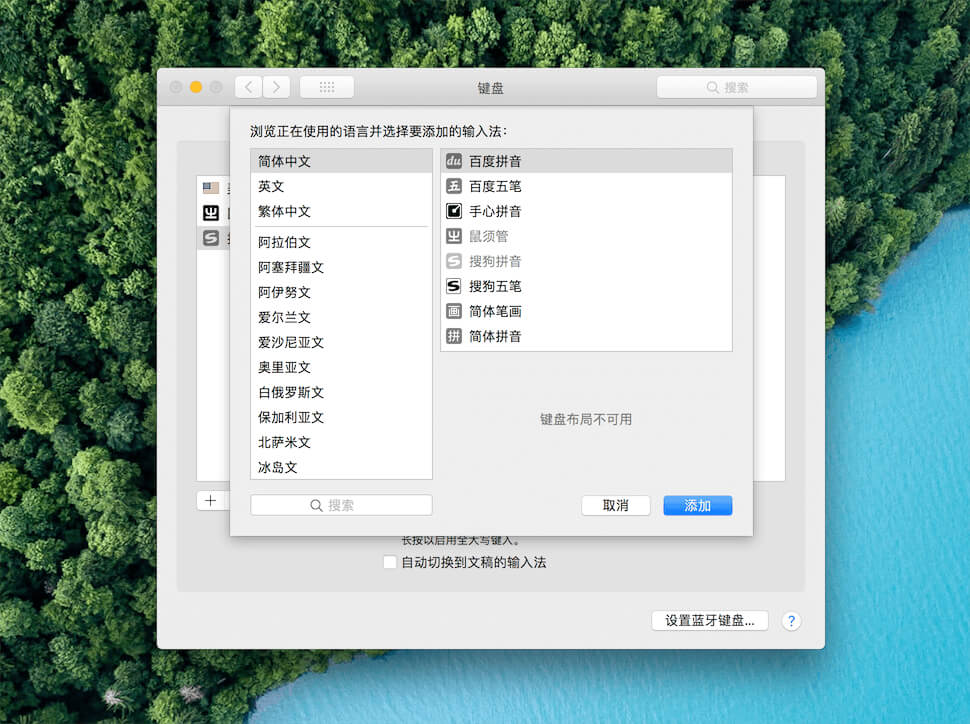The image size is (970, 724).
Task: Confirm with the 添加 button
Action: tap(698, 506)
